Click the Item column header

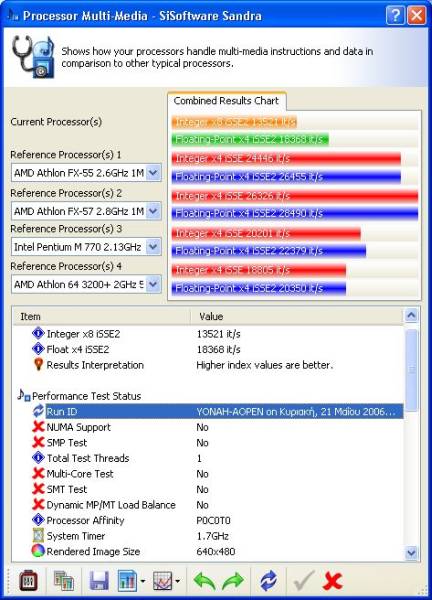[101, 316]
